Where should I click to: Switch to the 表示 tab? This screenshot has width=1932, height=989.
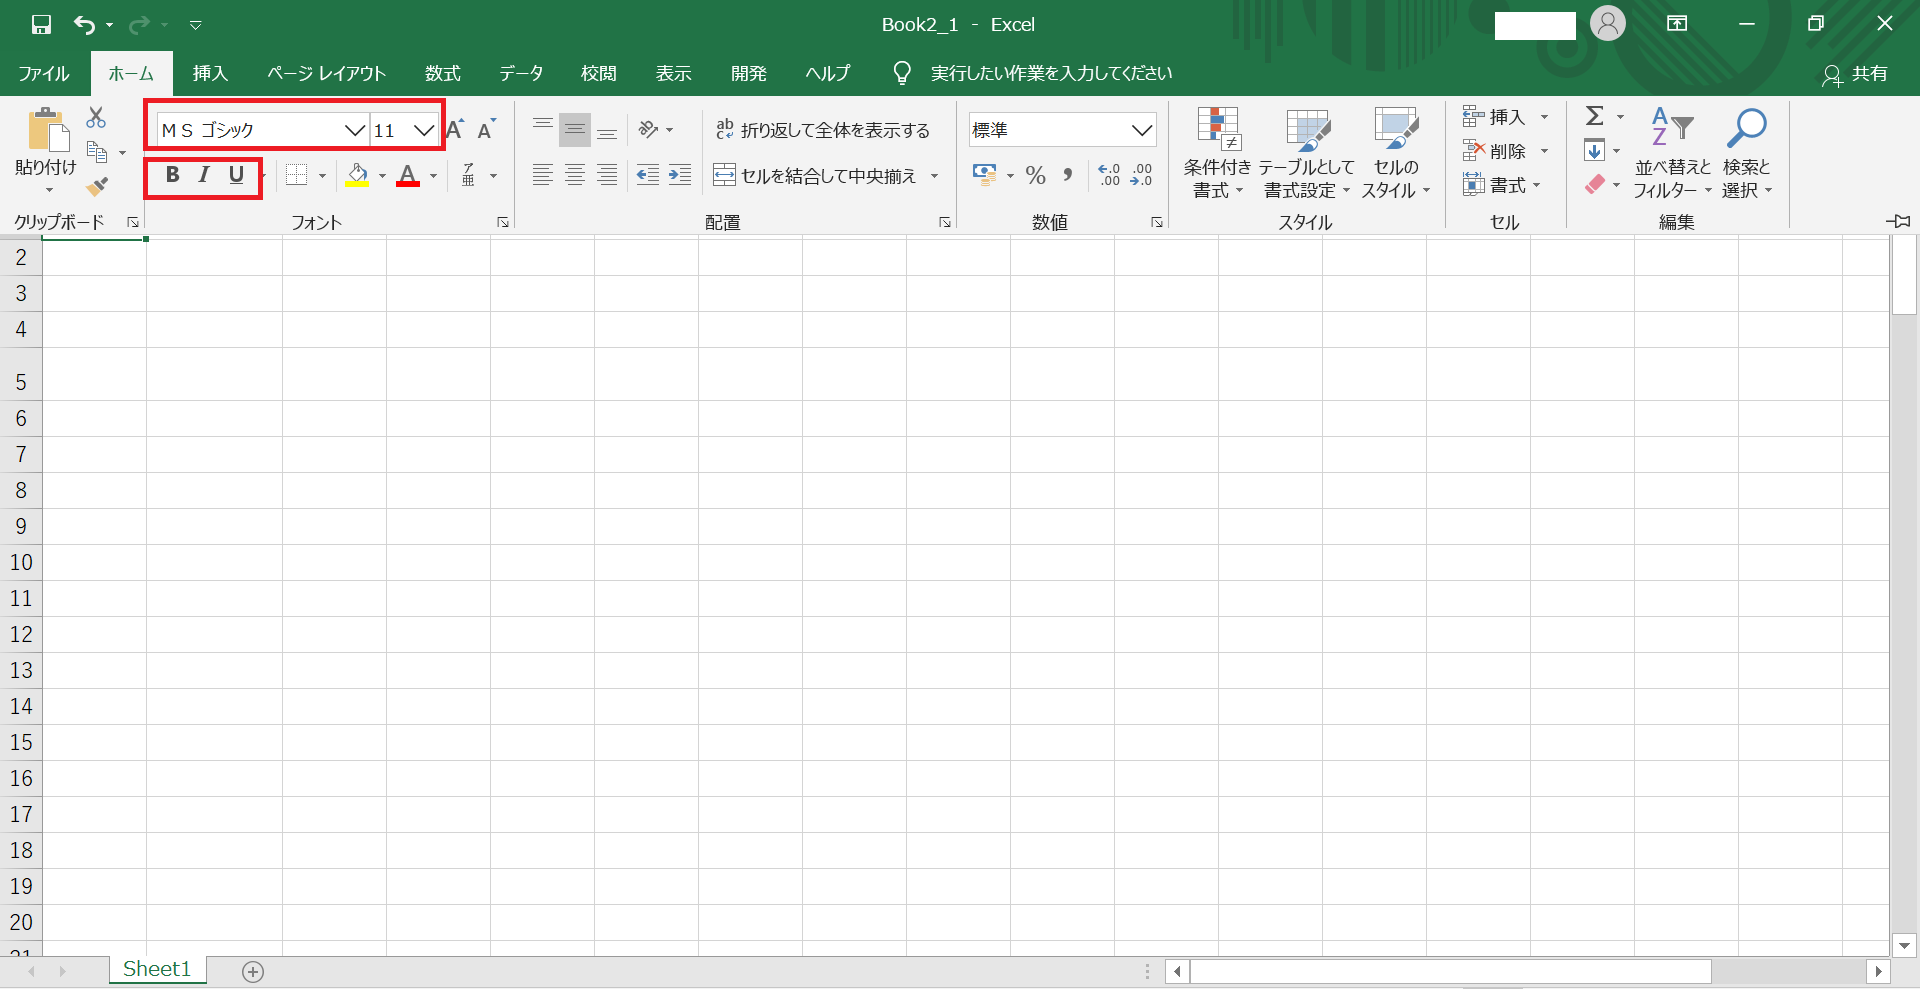click(x=673, y=74)
